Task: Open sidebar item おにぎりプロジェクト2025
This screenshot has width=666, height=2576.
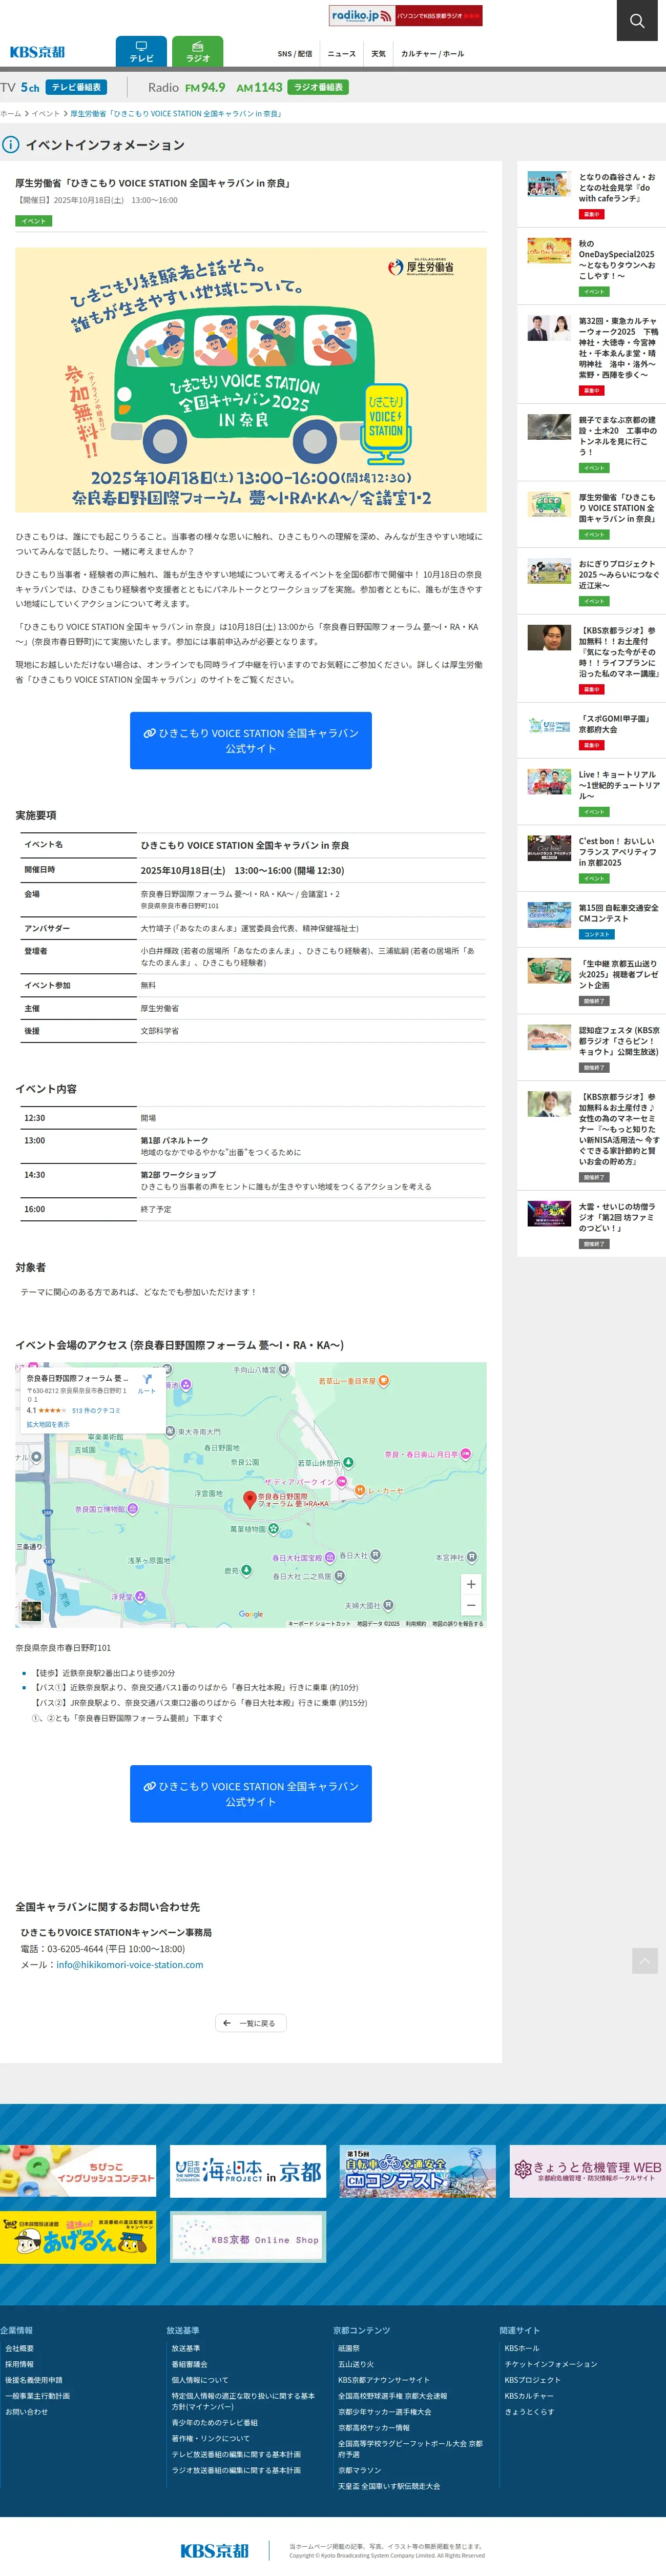Action: point(591,581)
